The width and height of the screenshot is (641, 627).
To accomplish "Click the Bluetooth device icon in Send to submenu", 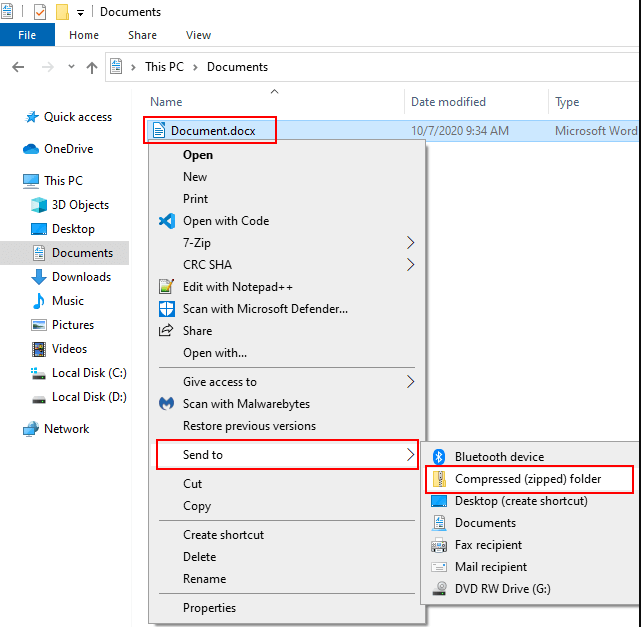I will (437, 456).
